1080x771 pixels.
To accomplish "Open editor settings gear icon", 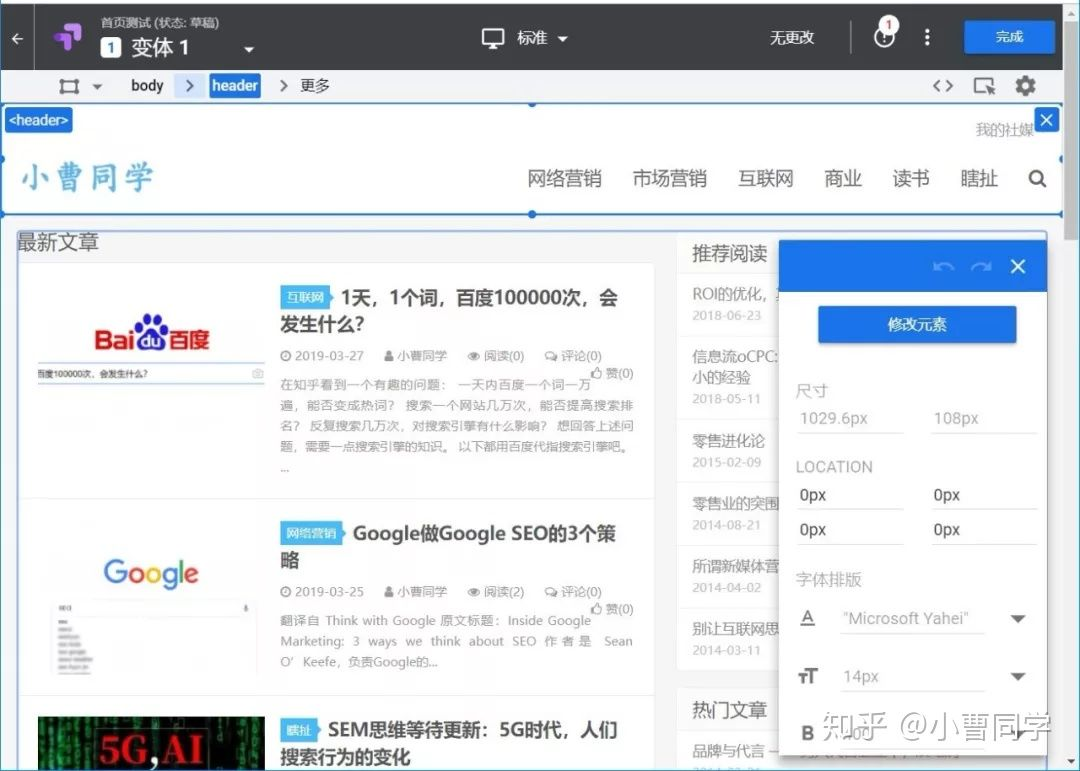I will pos(1025,86).
